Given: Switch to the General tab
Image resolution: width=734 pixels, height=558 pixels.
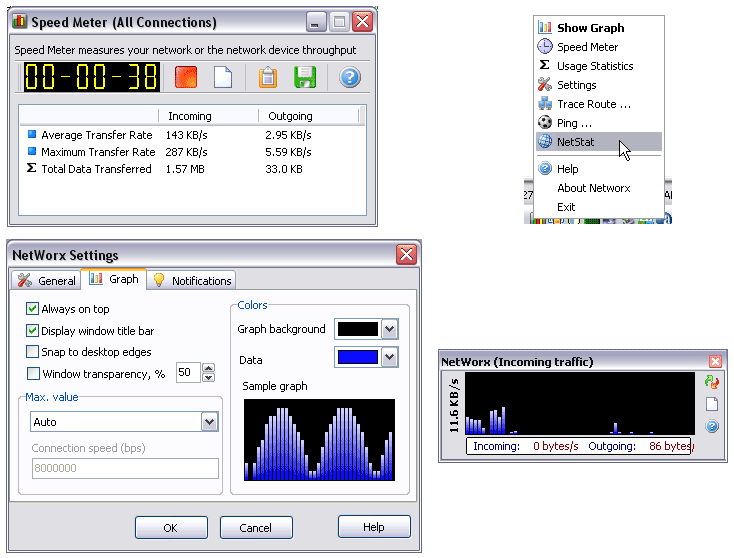Looking at the screenshot, I should click(46, 280).
